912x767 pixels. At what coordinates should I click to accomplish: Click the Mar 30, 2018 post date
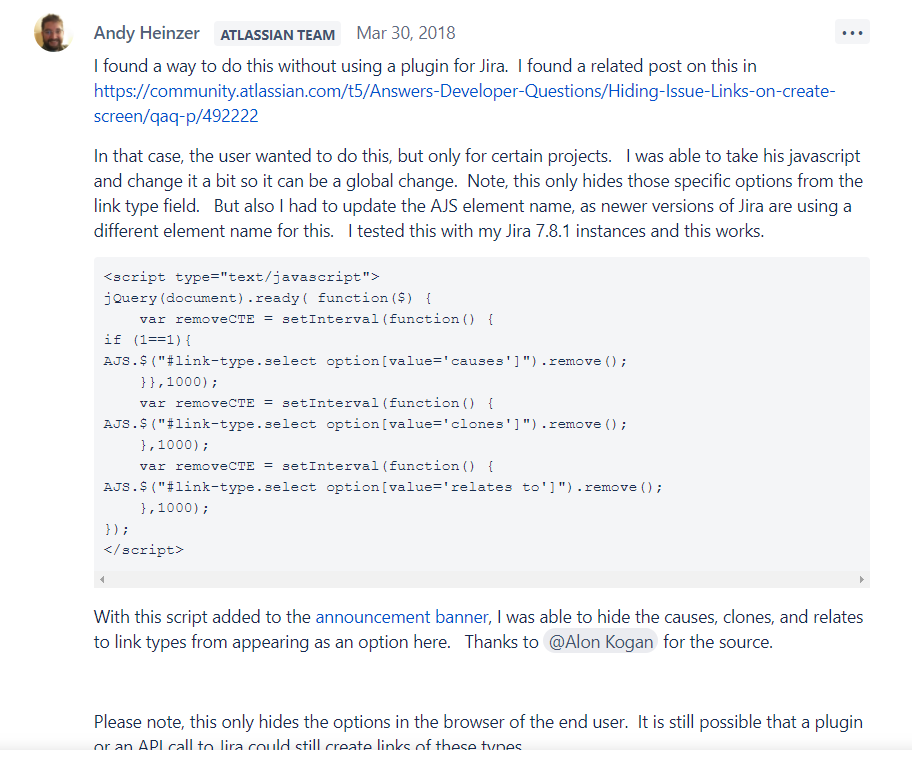point(405,33)
